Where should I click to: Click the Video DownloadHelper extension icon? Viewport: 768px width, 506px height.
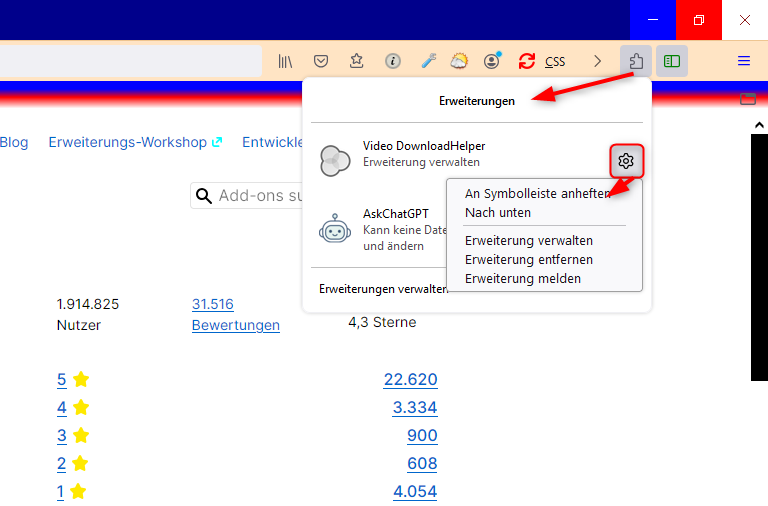coord(335,161)
